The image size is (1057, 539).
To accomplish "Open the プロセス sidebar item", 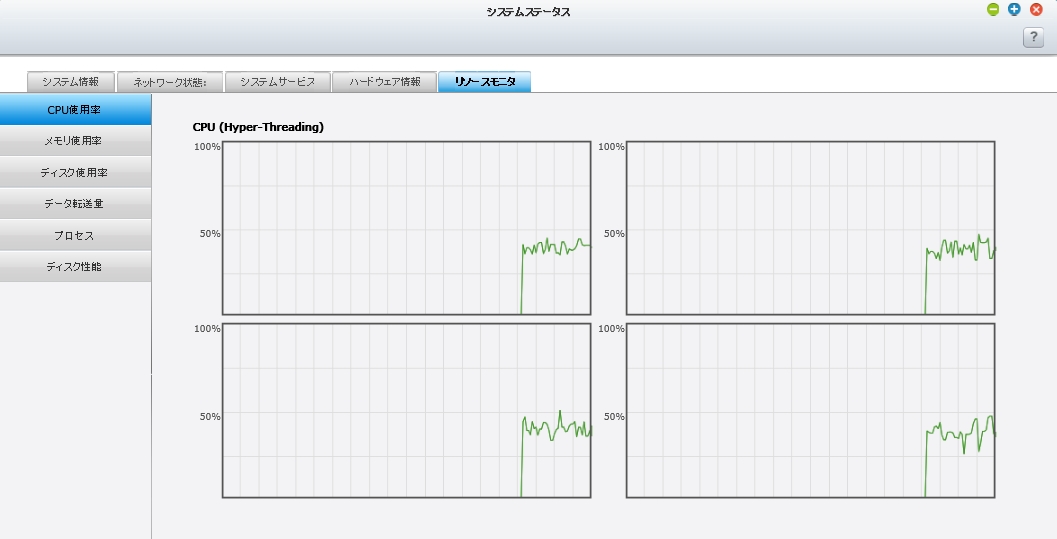I will (75, 235).
